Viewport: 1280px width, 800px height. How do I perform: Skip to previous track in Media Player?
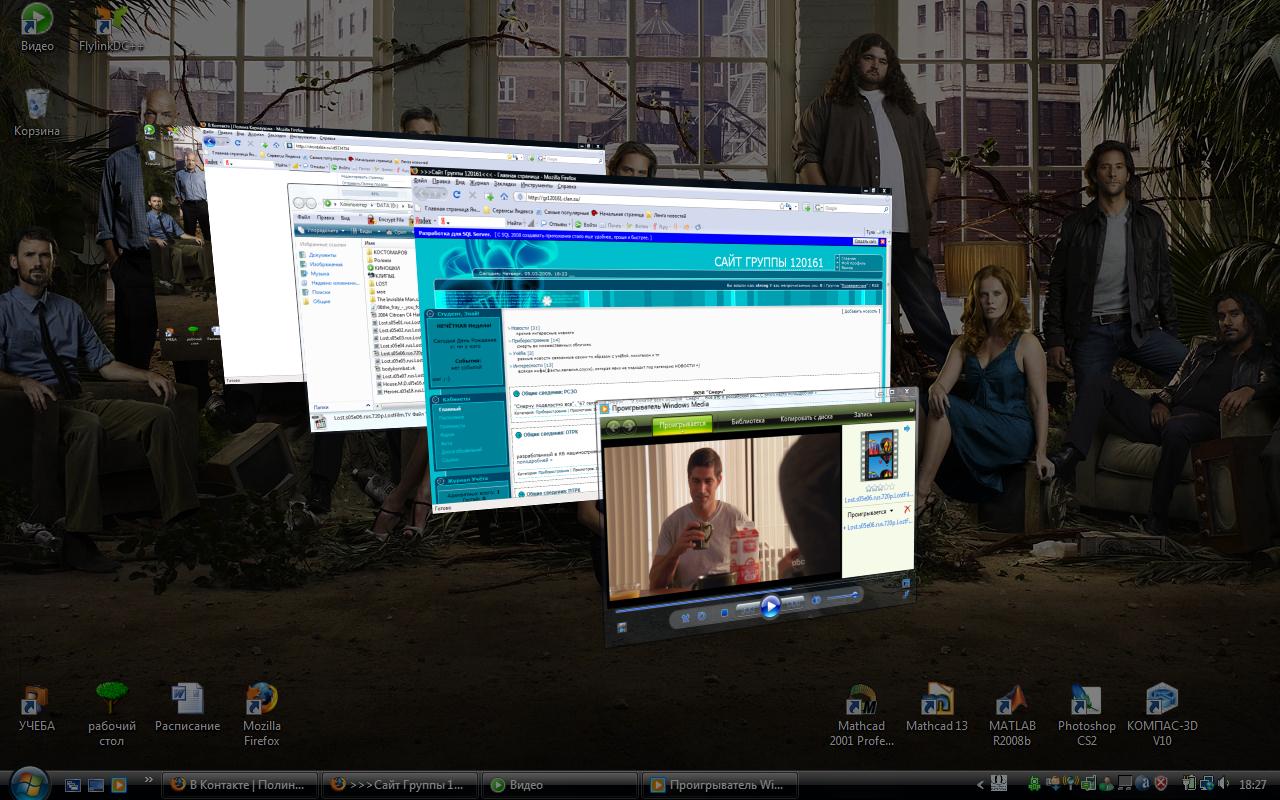[x=747, y=607]
